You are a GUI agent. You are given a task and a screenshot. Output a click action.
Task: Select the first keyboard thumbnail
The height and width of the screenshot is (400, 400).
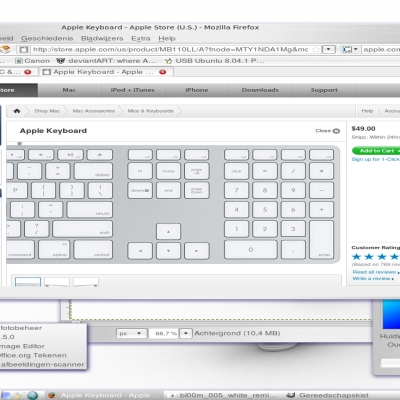tap(28, 282)
